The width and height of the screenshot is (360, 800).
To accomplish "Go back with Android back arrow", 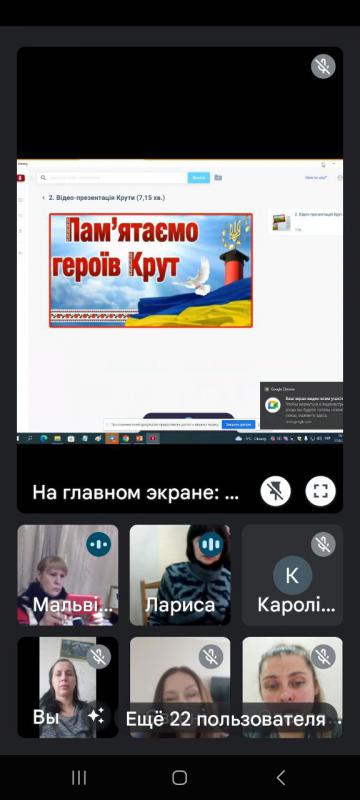I will tap(280, 778).
